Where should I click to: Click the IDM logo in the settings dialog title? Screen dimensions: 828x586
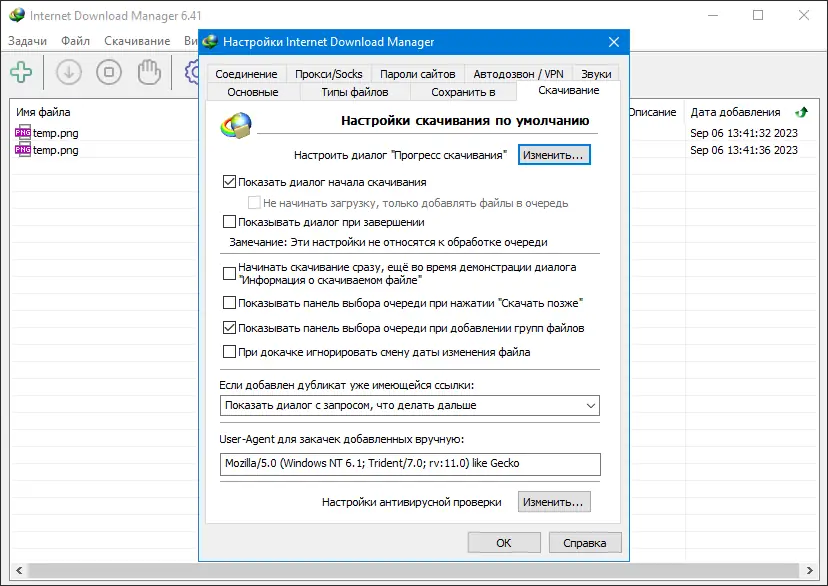[x=210, y=42]
